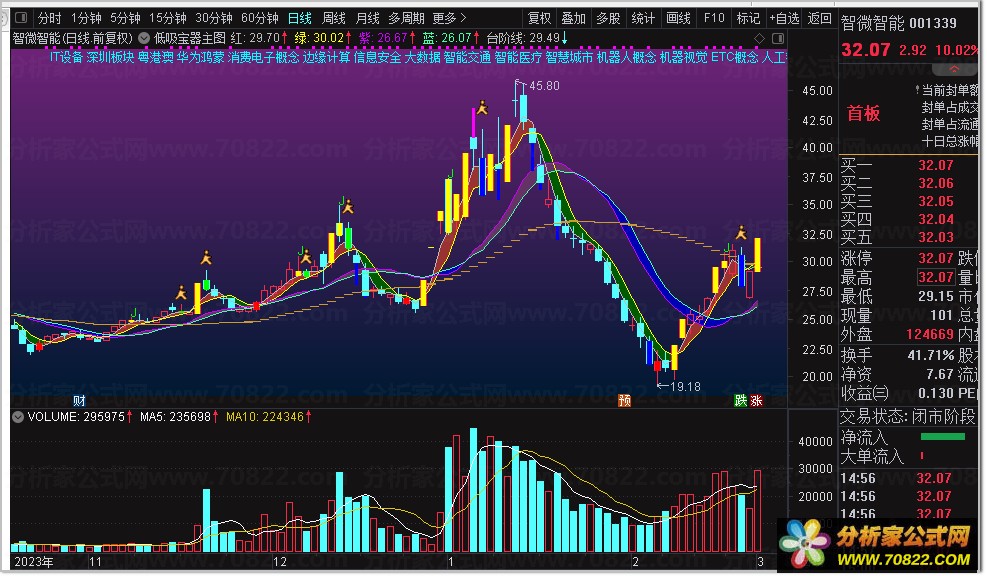This screenshot has width=987, height=576.
Task: Click the 买五 bid price 32.03
Action: tap(935, 237)
